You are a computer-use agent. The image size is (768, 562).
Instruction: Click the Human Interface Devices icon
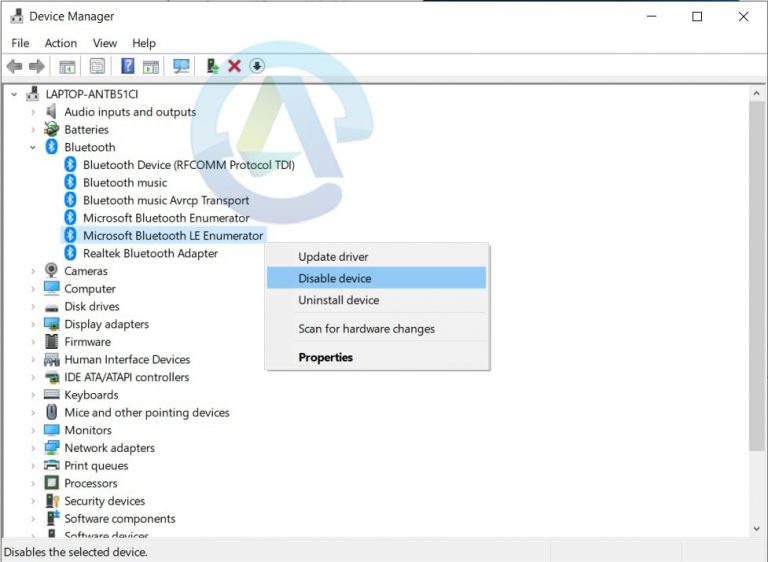click(x=51, y=360)
